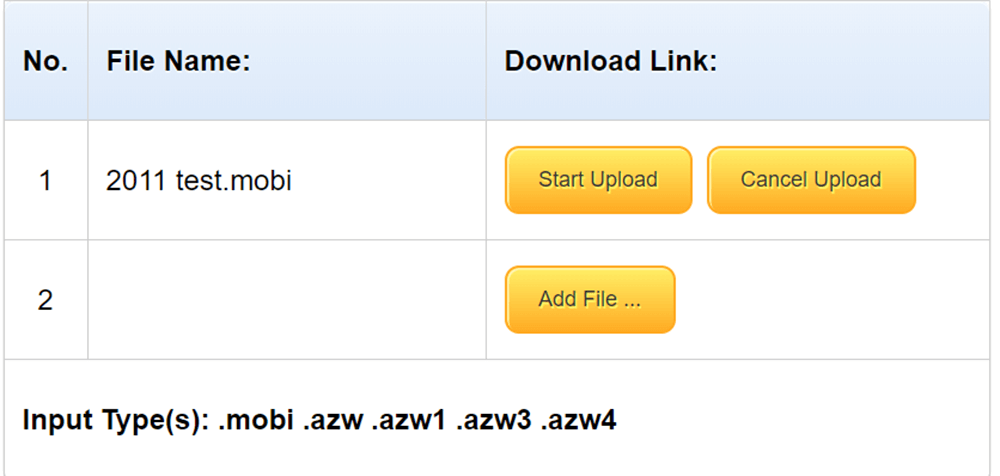The height and width of the screenshot is (476, 1000).
Task: Click the File Name: column header
Action: [178, 61]
